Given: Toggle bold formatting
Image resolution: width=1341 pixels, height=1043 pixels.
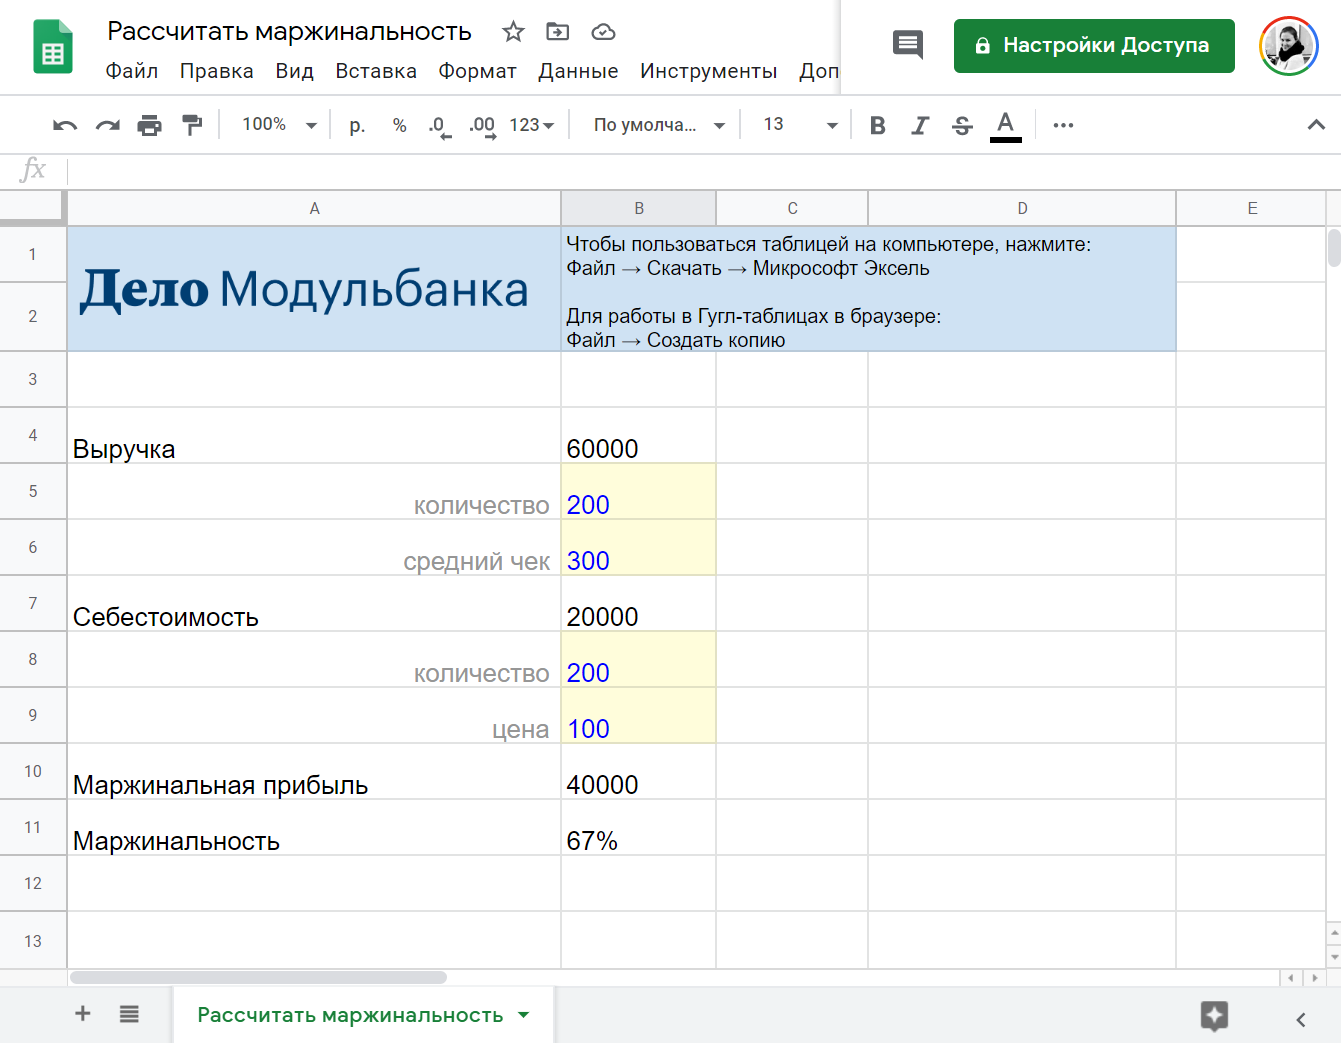Looking at the screenshot, I should click(x=877, y=125).
